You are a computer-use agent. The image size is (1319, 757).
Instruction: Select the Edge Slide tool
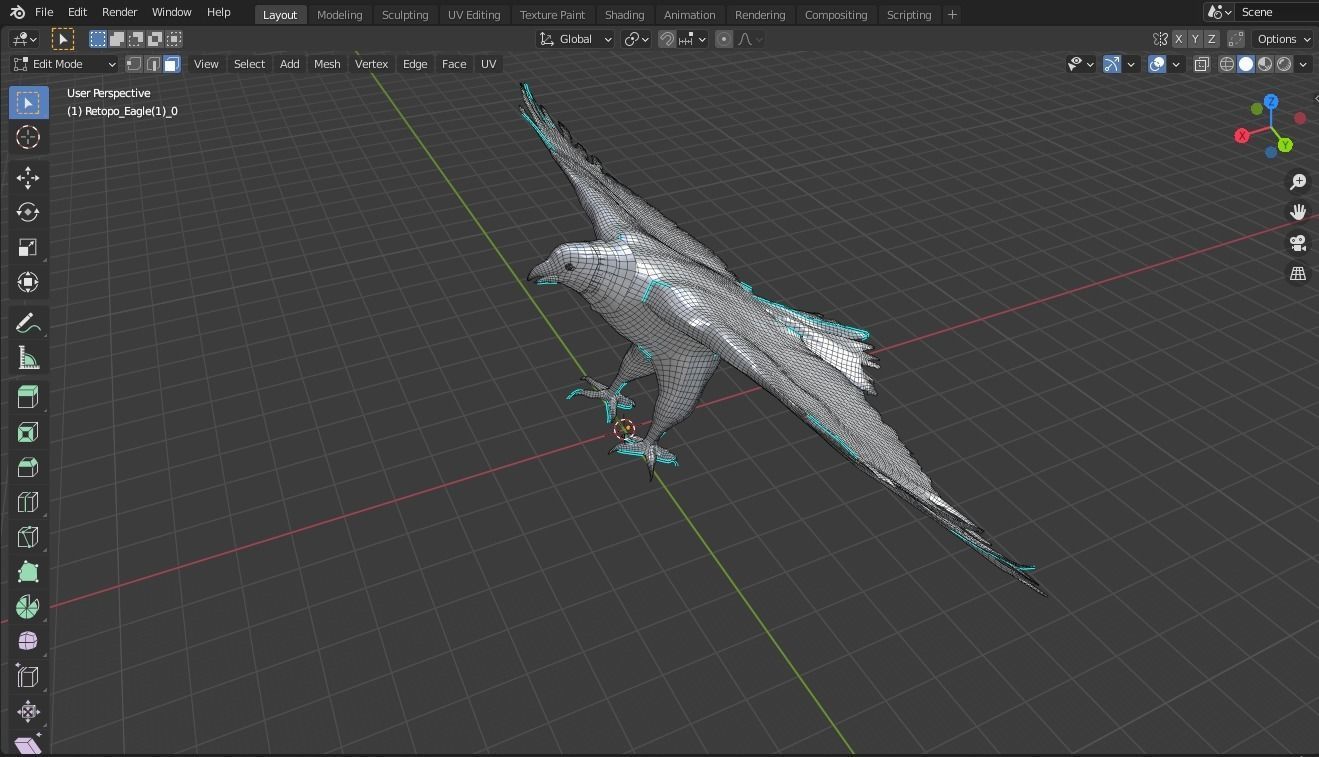pos(28,677)
